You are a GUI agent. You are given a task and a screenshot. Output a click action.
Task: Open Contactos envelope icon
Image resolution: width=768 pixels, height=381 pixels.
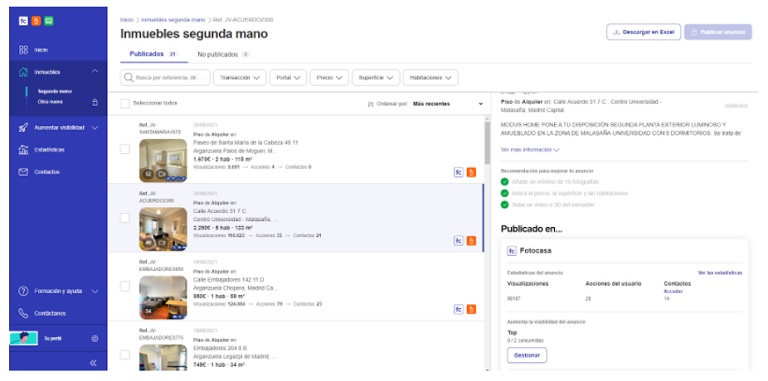tap(23, 172)
